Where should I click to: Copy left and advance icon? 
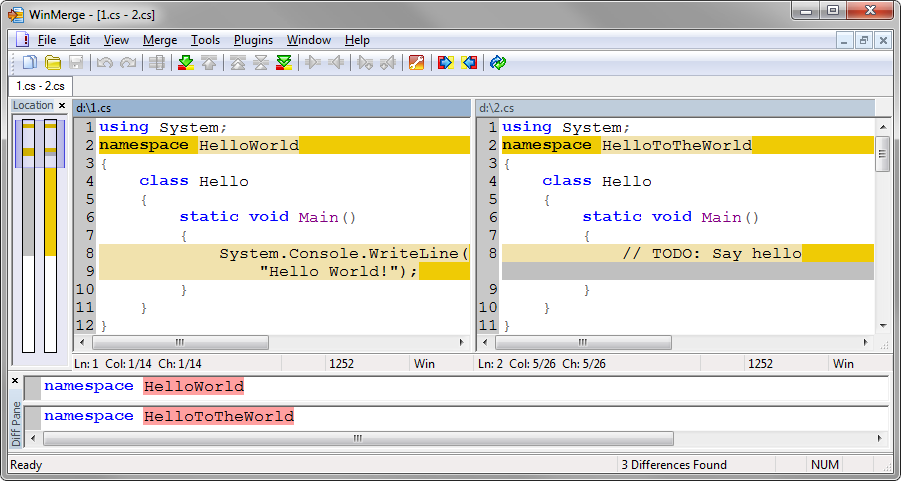(x=388, y=62)
